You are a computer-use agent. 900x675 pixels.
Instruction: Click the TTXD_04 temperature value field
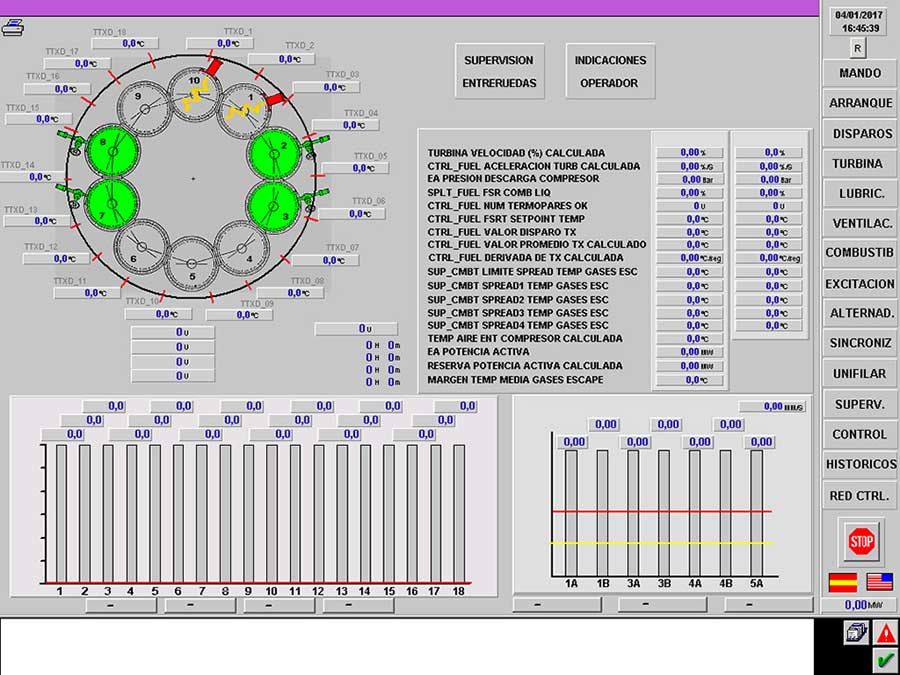click(346, 125)
